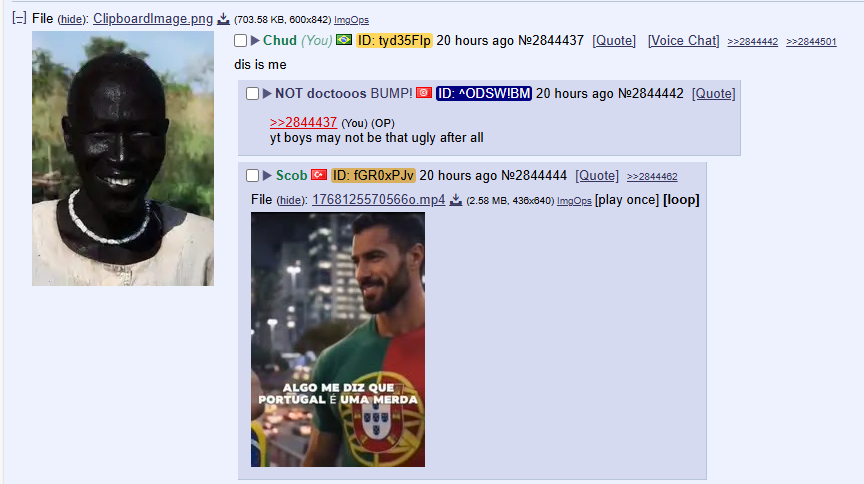Choose play once for the mp4
The height and width of the screenshot is (484, 864).
(627, 200)
